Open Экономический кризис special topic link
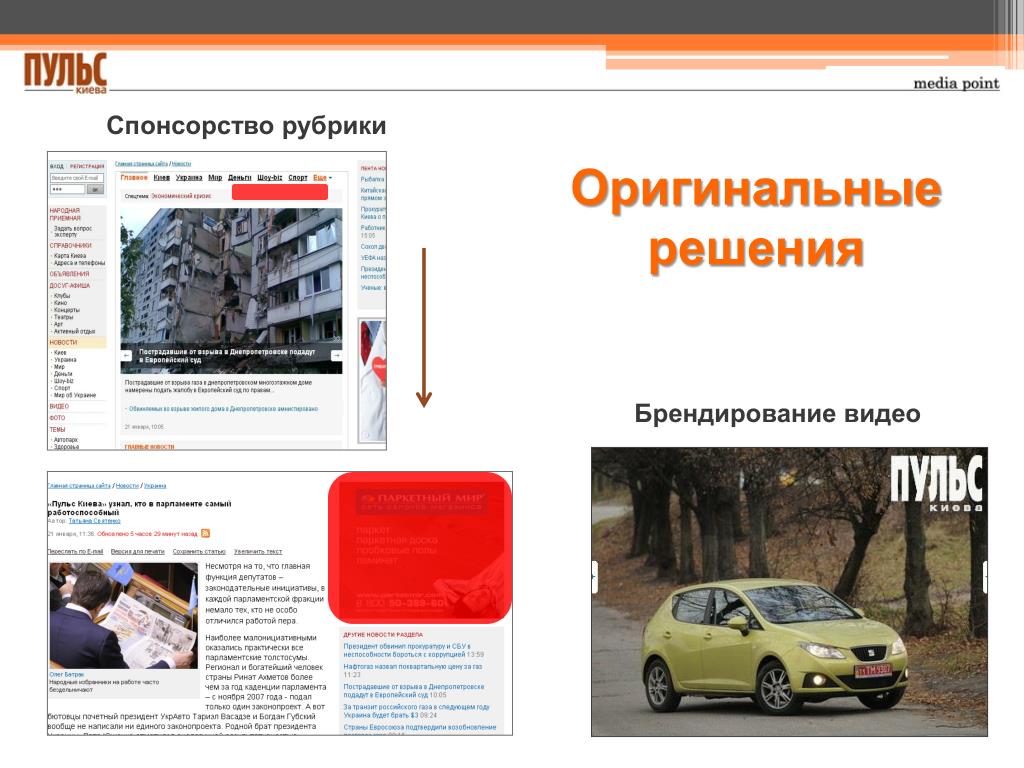 point(181,196)
